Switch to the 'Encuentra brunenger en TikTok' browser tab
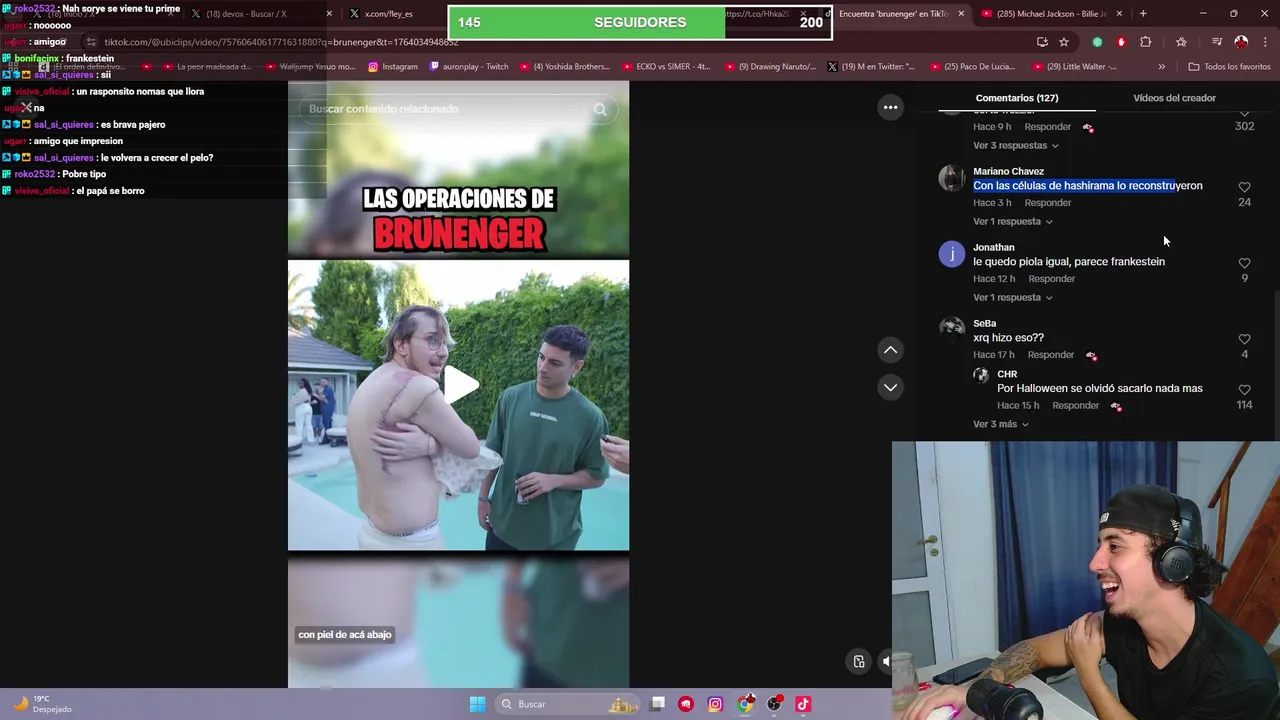The height and width of the screenshot is (720, 1280). (x=893, y=14)
